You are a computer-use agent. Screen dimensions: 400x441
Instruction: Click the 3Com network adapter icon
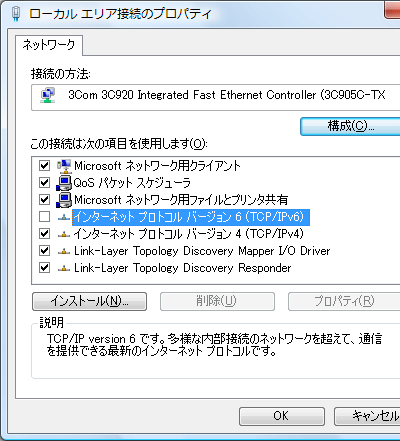tap(48, 95)
